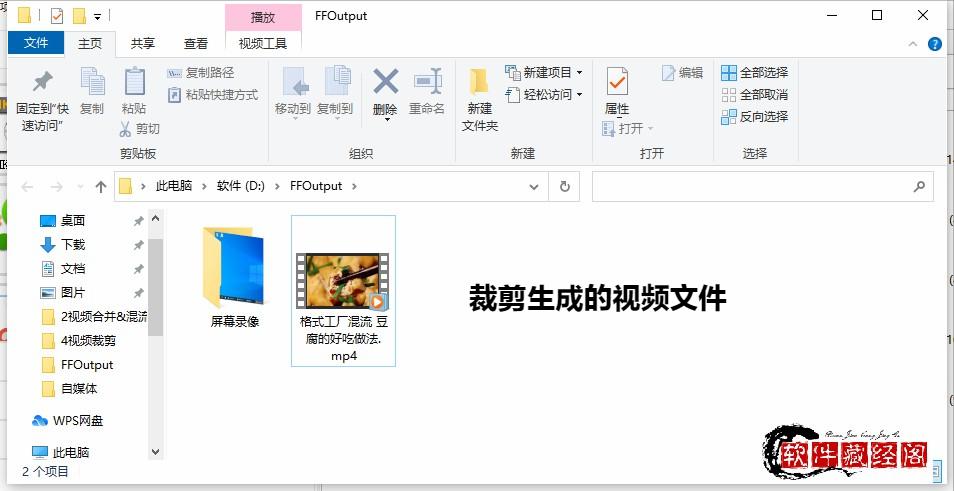
Task: Click the search magnifier icon
Action: click(919, 187)
